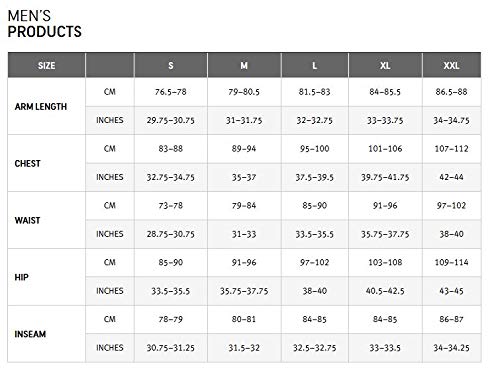The width and height of the screenshot is (500, 379).
Task: Click the arm length cm cell 76.5–78
Action: point(171,92)
